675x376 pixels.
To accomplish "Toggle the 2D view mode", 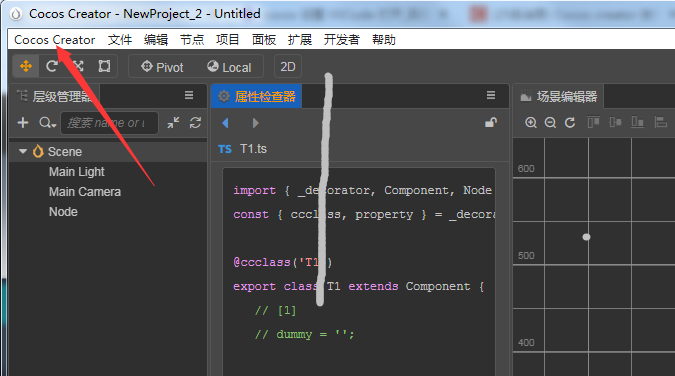I will pos(288,67).
